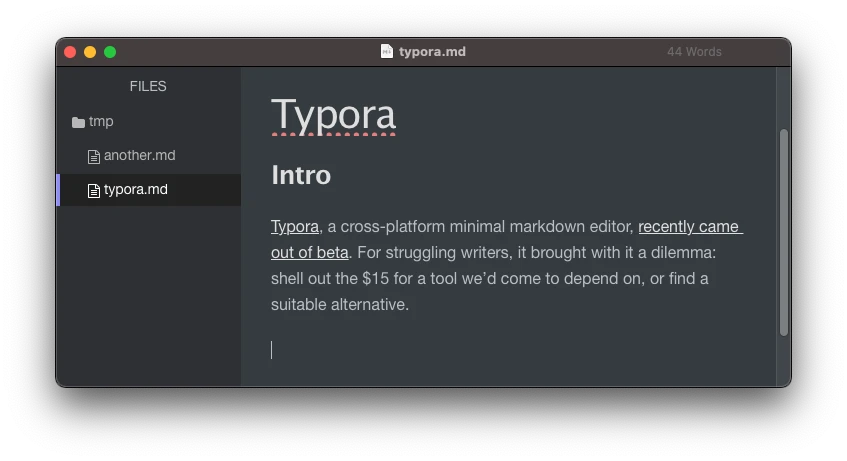Click the another.md file icon
The height and width of the screenshot is (461, 847).
coord(94,156)
